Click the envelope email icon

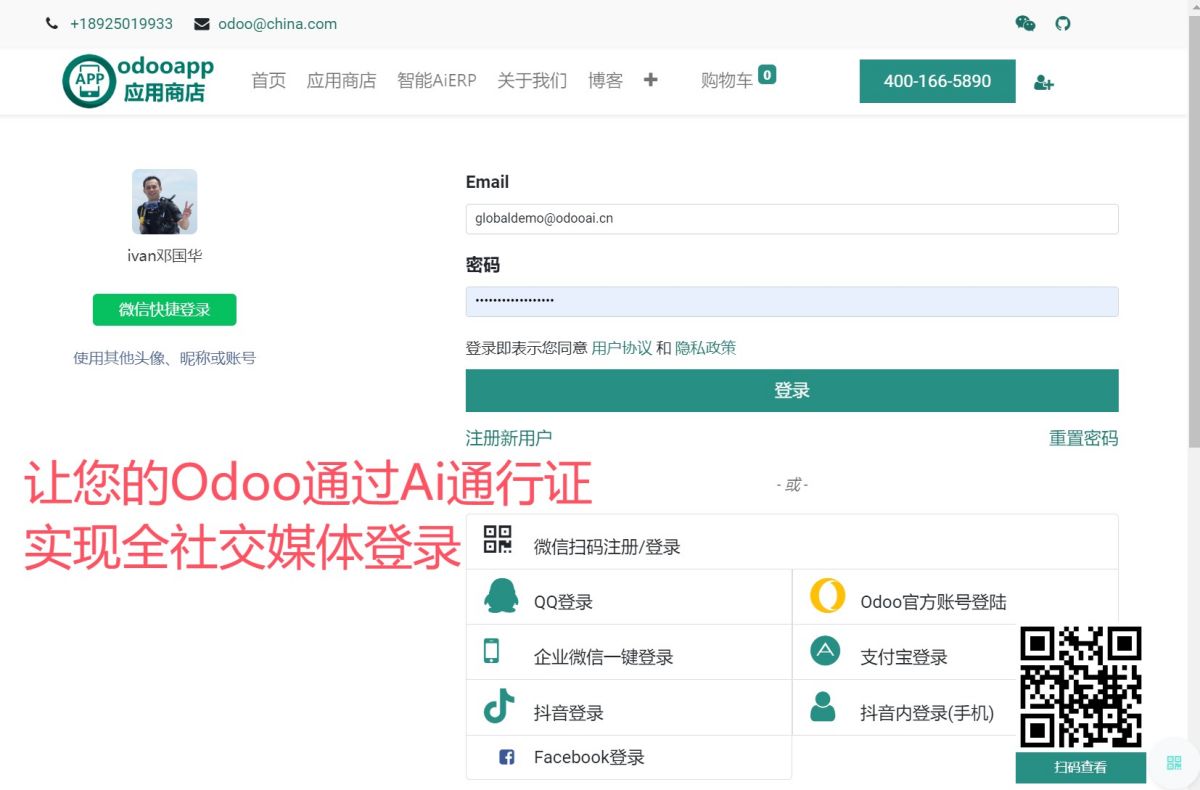tap(202, 24)
